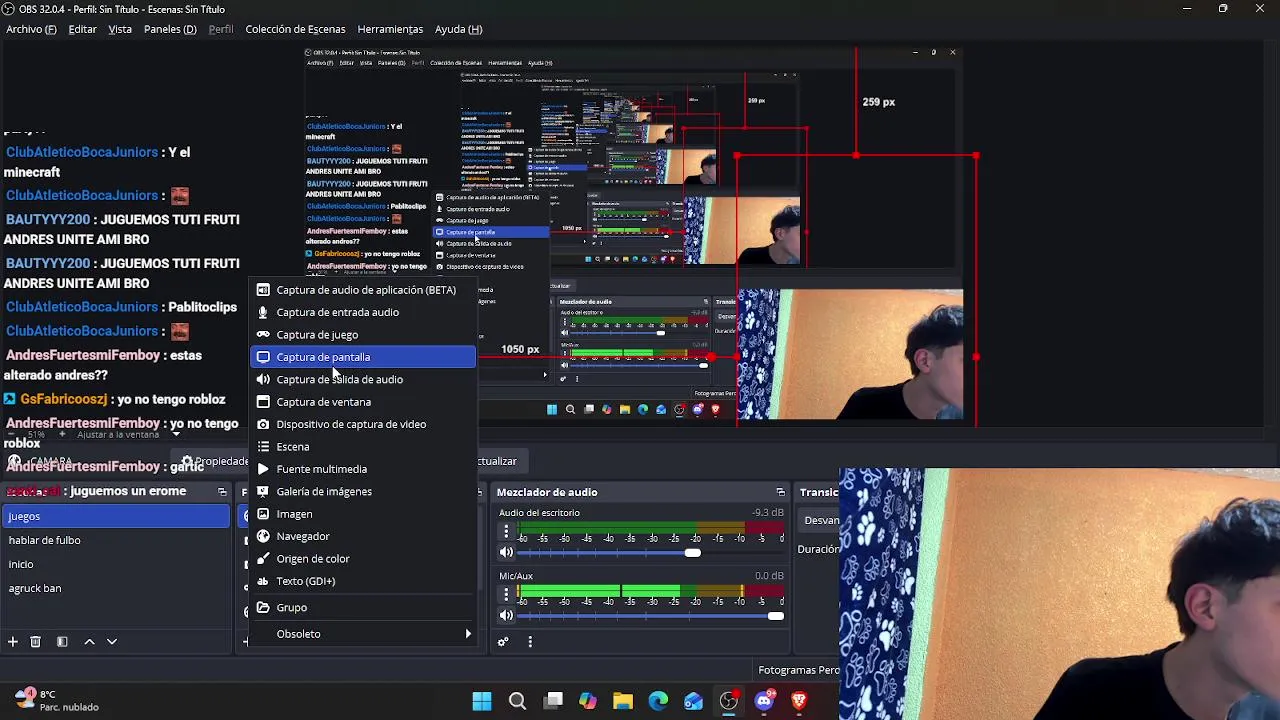Open Audio del escritorio options three-dot menu

(x=506, y=532)
